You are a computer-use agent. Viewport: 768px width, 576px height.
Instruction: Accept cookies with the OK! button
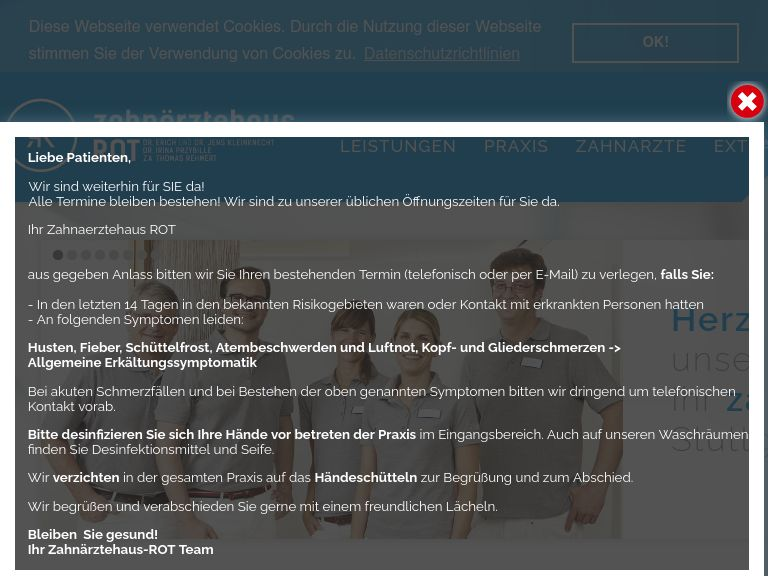[x=655, y=43]
